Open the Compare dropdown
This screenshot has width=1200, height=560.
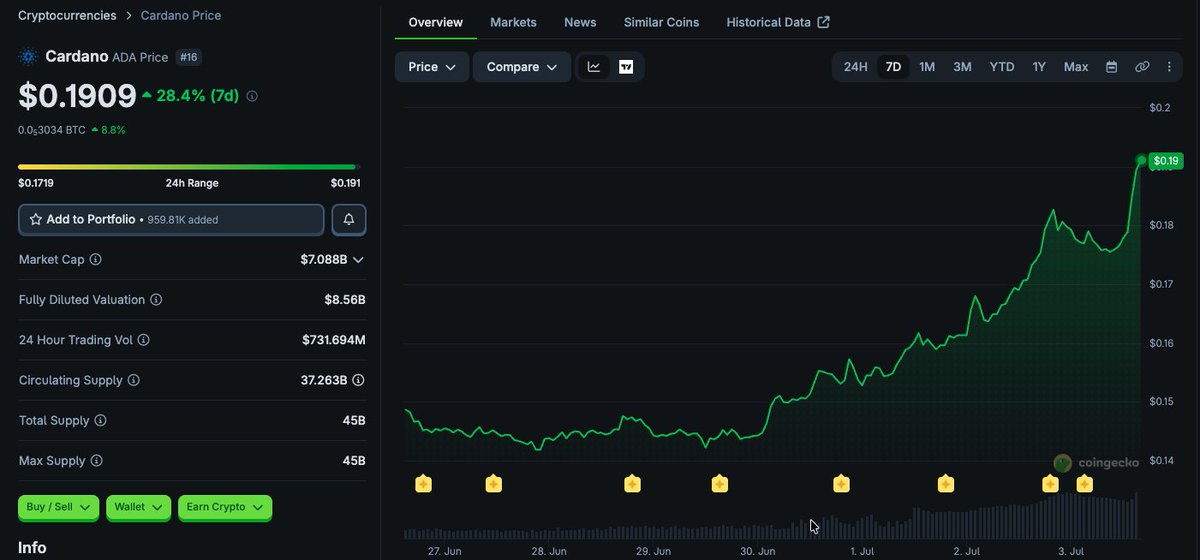pos(522,67)
